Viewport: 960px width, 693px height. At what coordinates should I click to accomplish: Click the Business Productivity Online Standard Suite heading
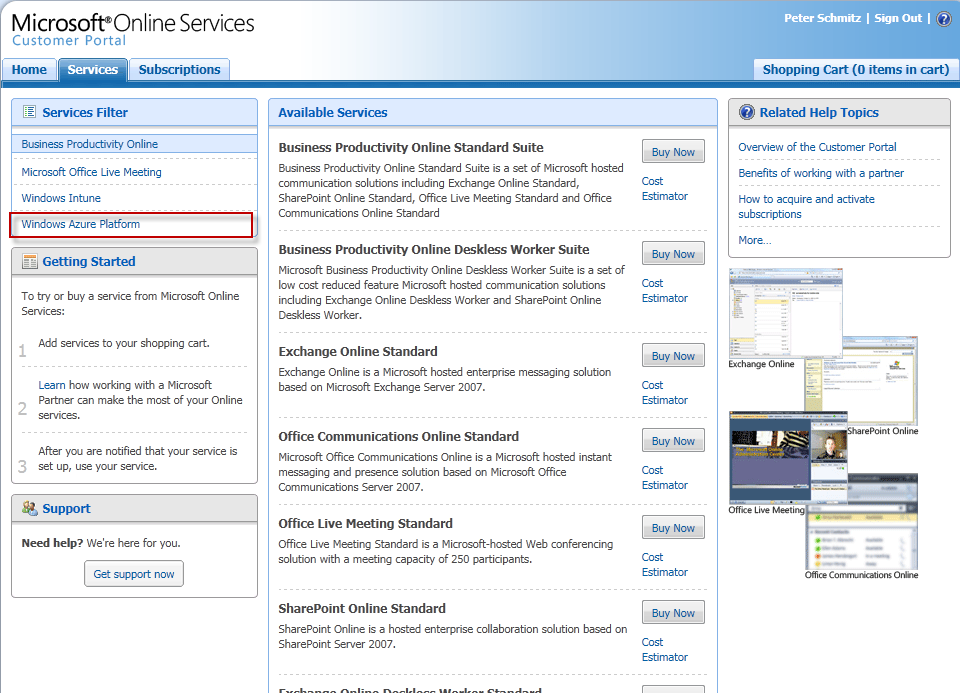[x=411, y=148]
